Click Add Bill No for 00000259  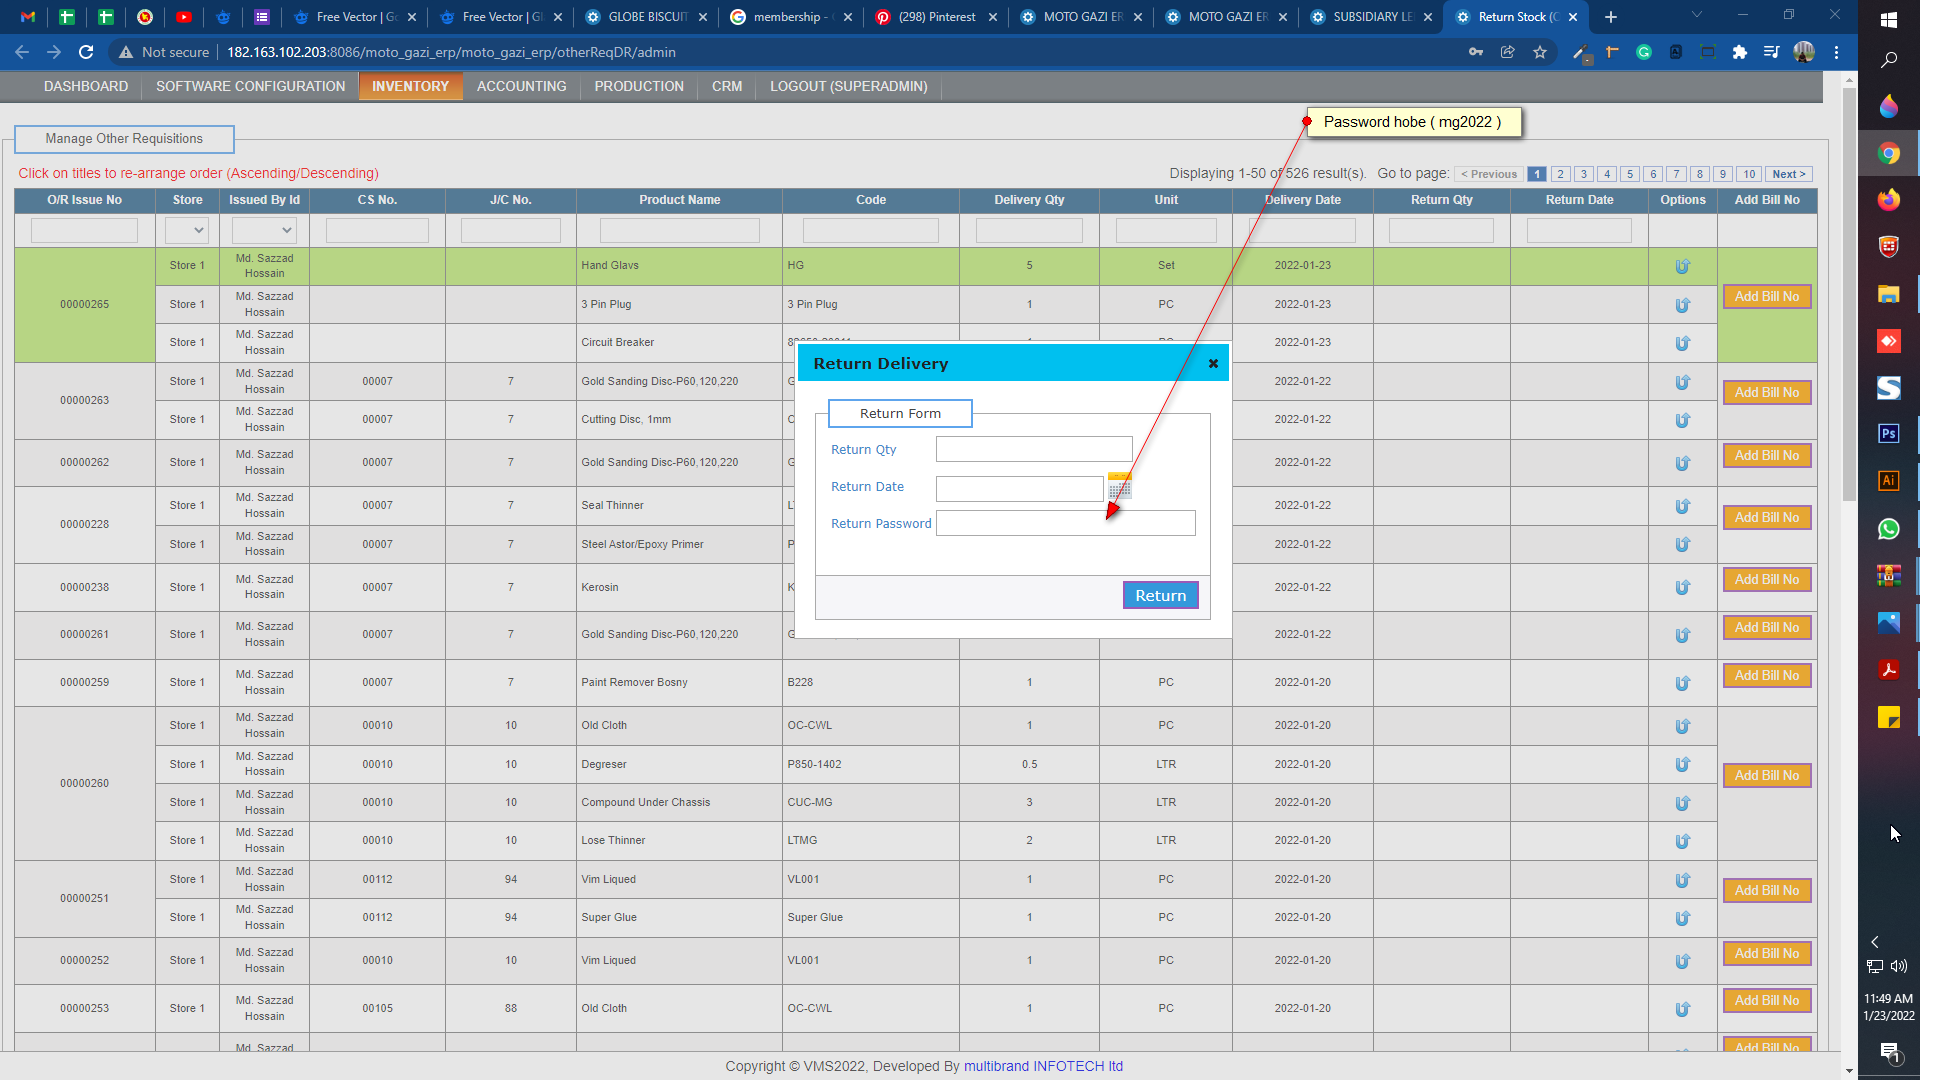pos(1766,676)
